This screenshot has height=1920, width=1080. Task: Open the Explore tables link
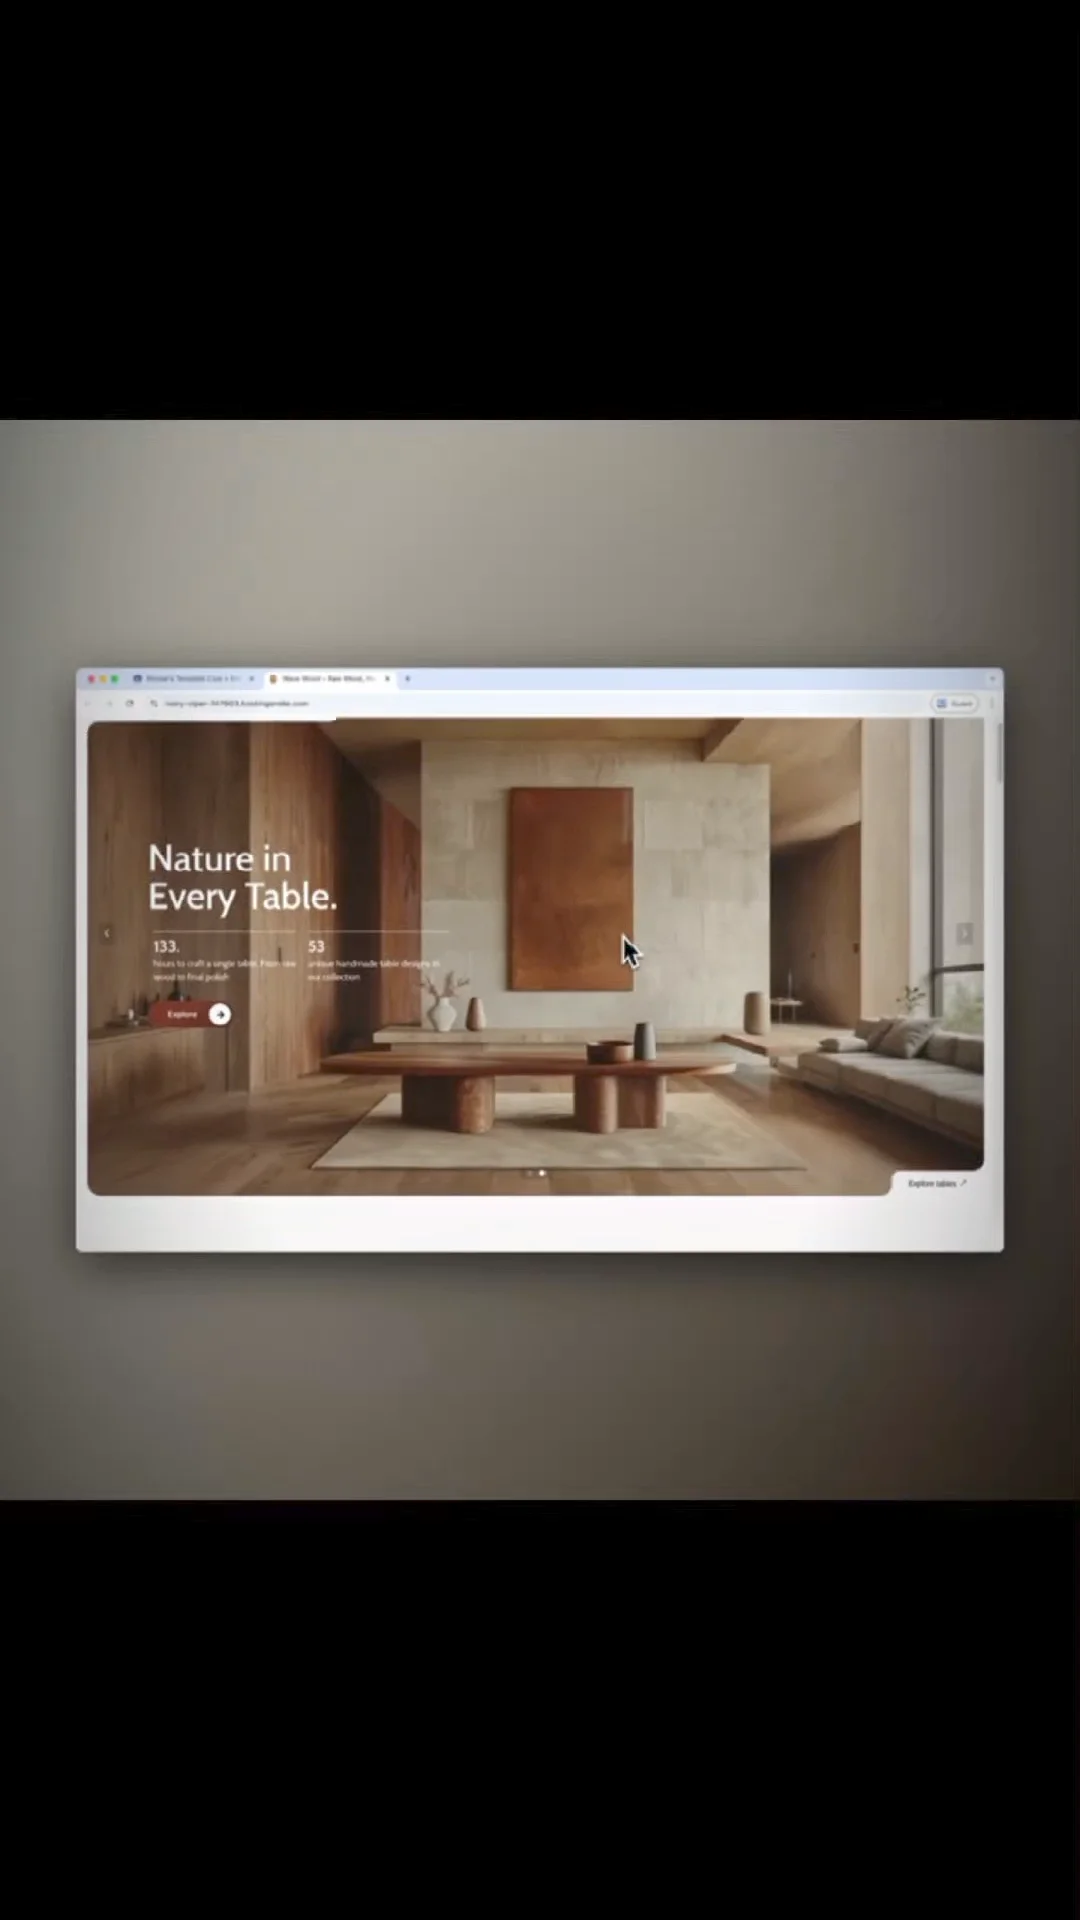click(937, 1183)
